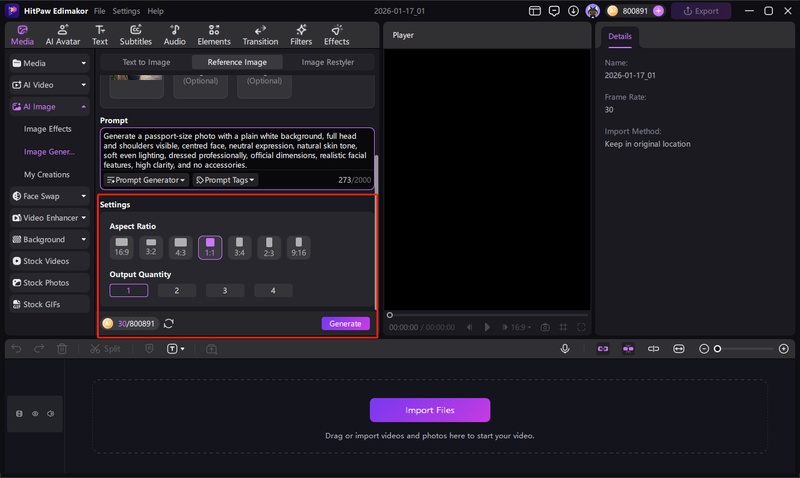Click the microphone voiceover icon in timeline toolbar

tap(565, 349)
